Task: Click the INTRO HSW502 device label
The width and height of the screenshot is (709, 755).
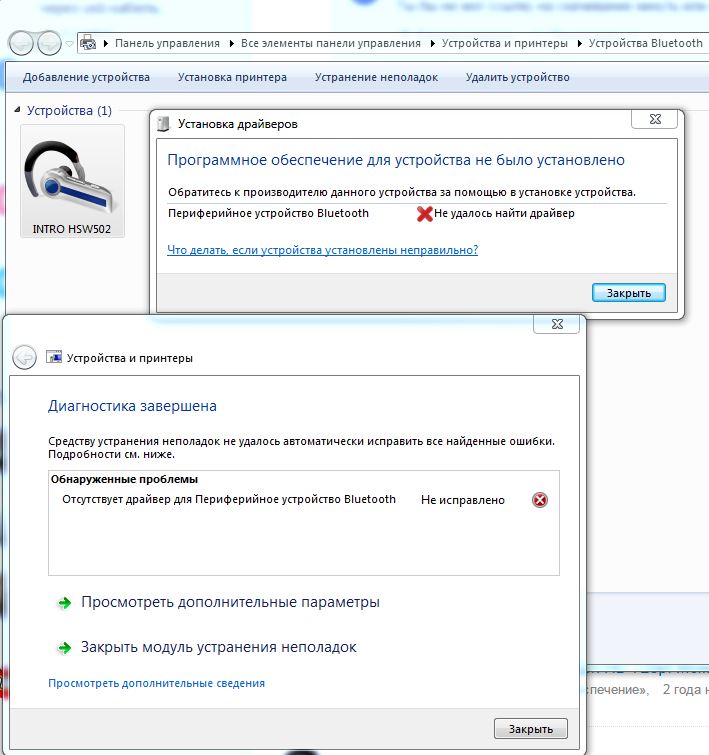Action: point(72,229)
